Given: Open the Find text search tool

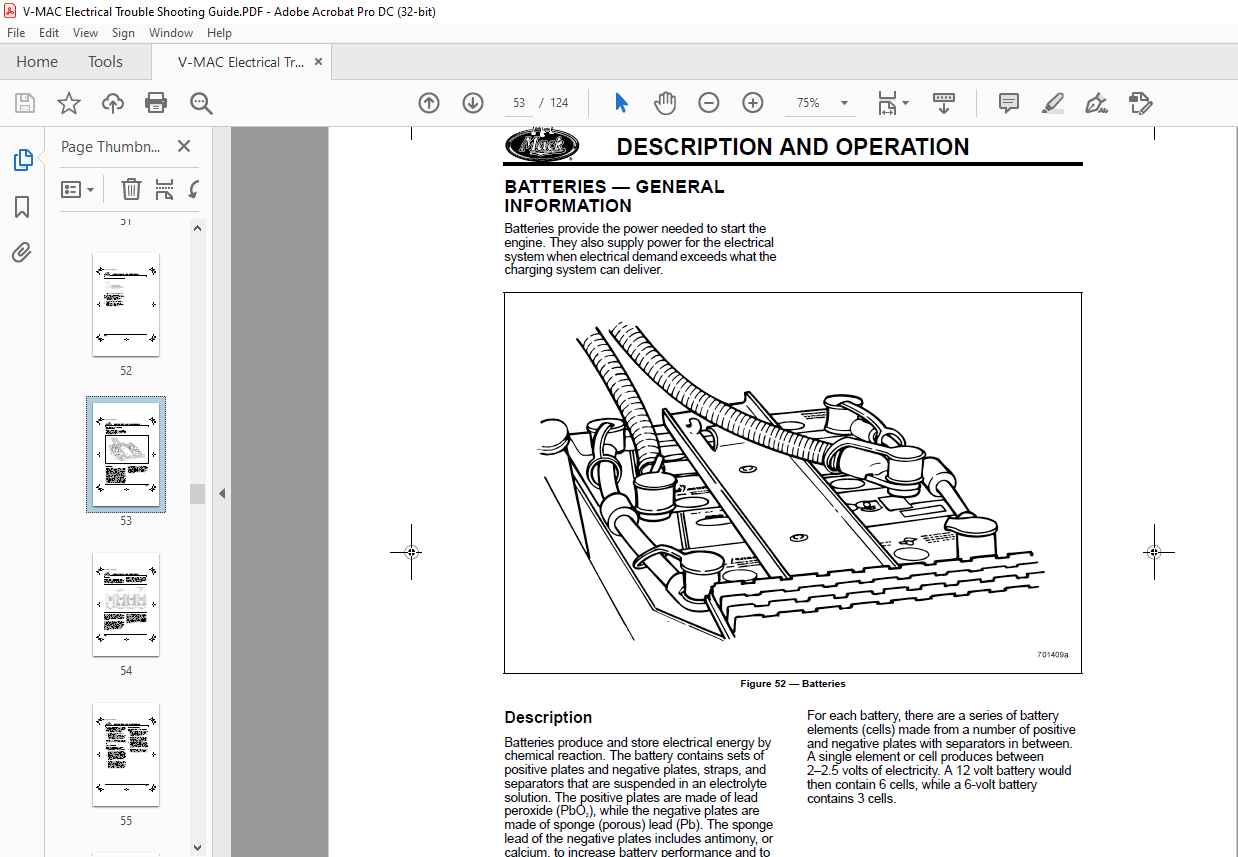Looking at the screenshot, I should click(201, 103).
